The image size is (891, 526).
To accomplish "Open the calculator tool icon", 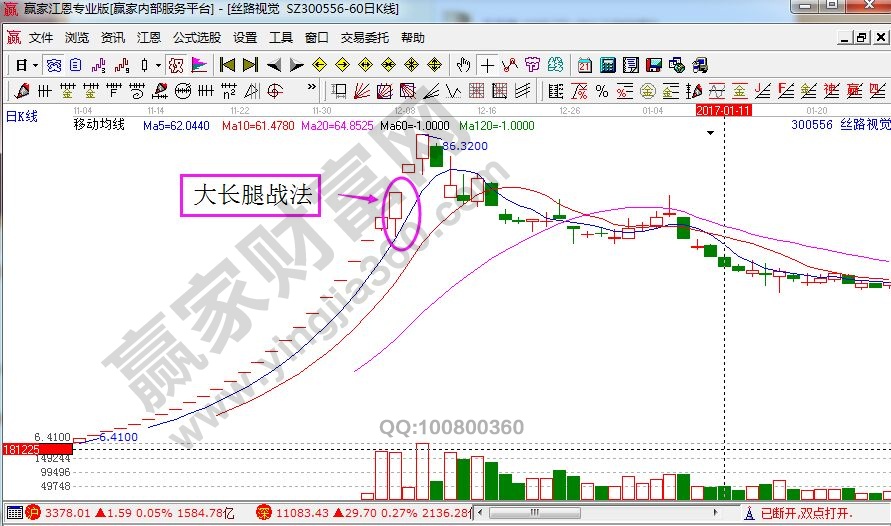I will click(607, 65).
